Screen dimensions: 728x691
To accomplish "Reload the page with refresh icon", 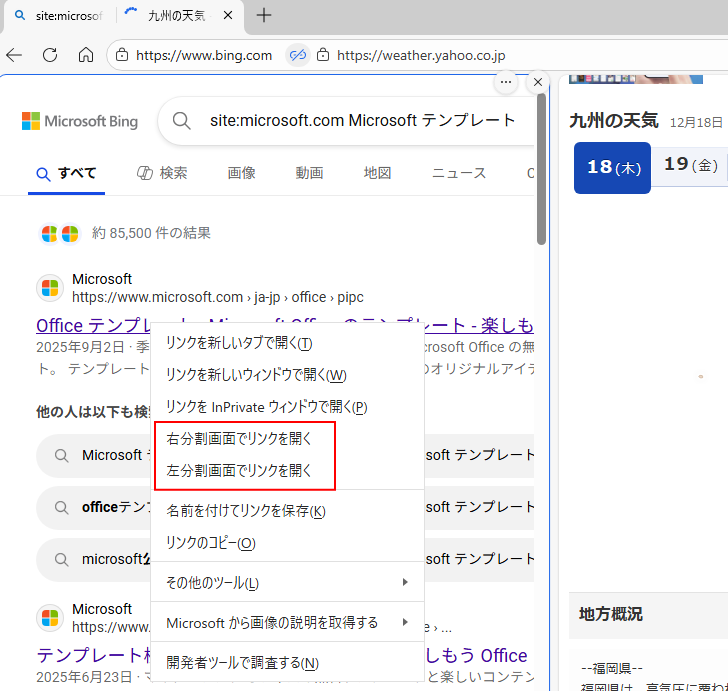I will coord(50,55).
